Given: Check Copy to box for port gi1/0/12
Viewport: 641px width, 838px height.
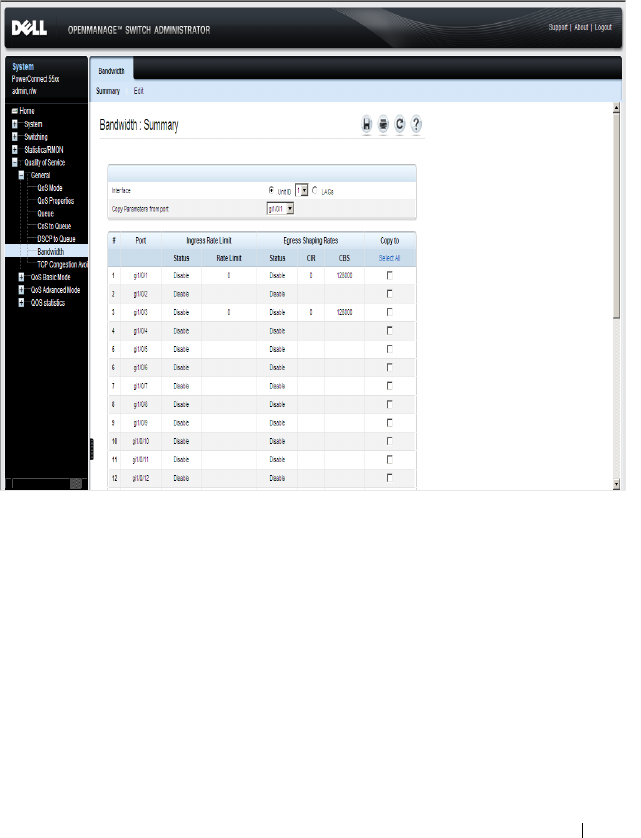Looking at the screenshot, I should coord(389,477).
